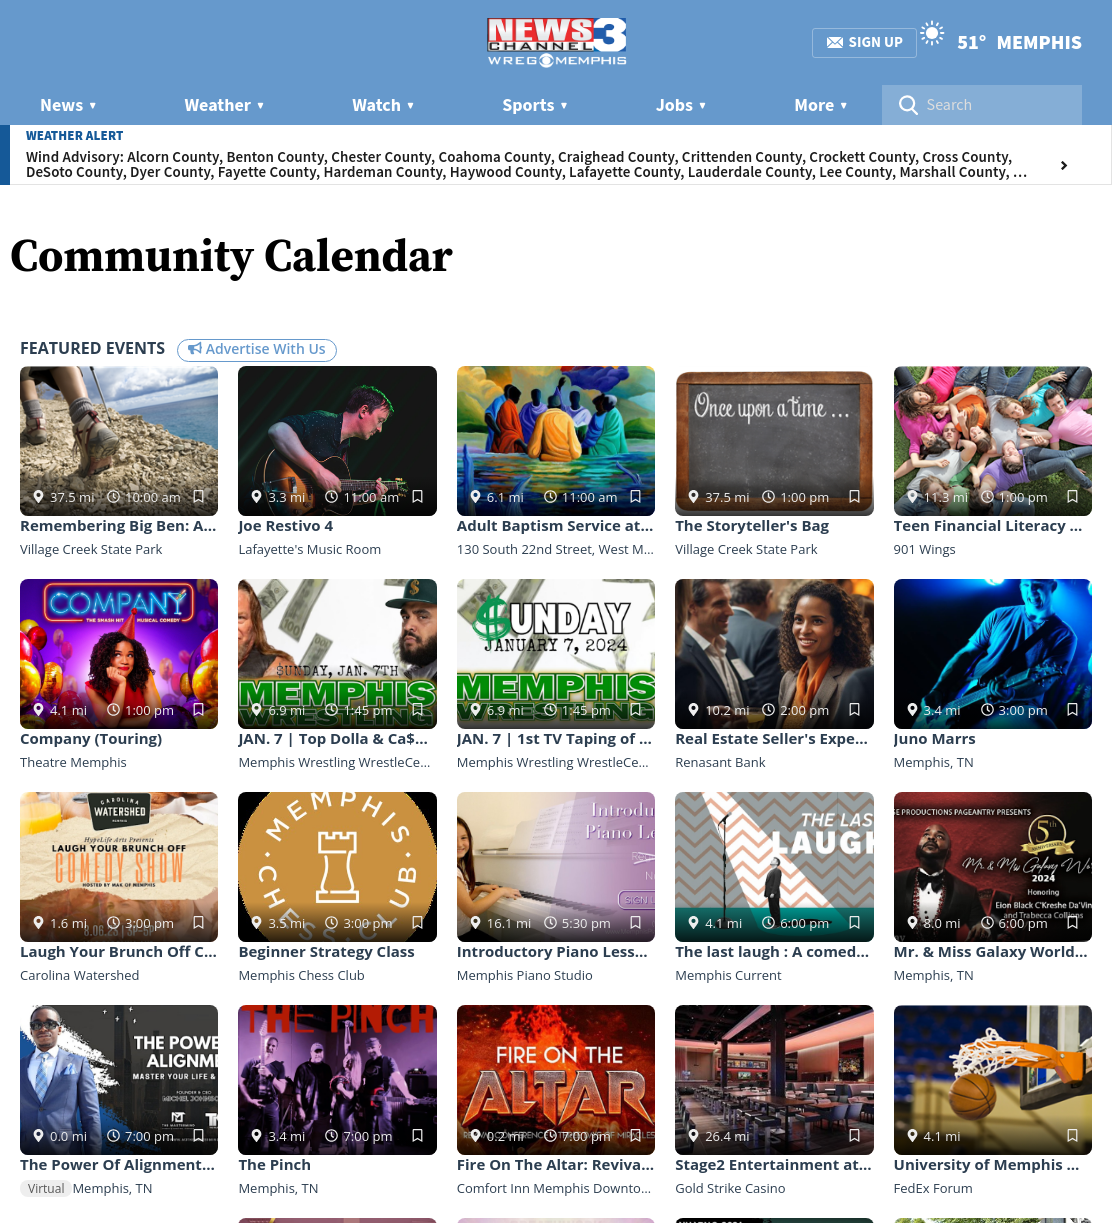The height and width of the screenshot is (1223, 1112).
Task: Bookmark The Pinch event
Action: click(418, 1136)
